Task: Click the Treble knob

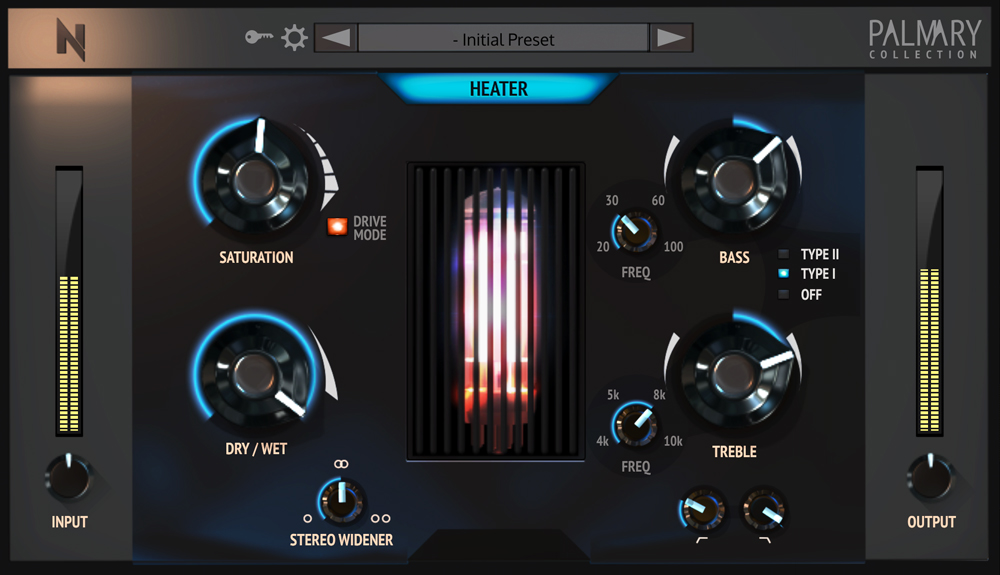Action: coord(733,374)
